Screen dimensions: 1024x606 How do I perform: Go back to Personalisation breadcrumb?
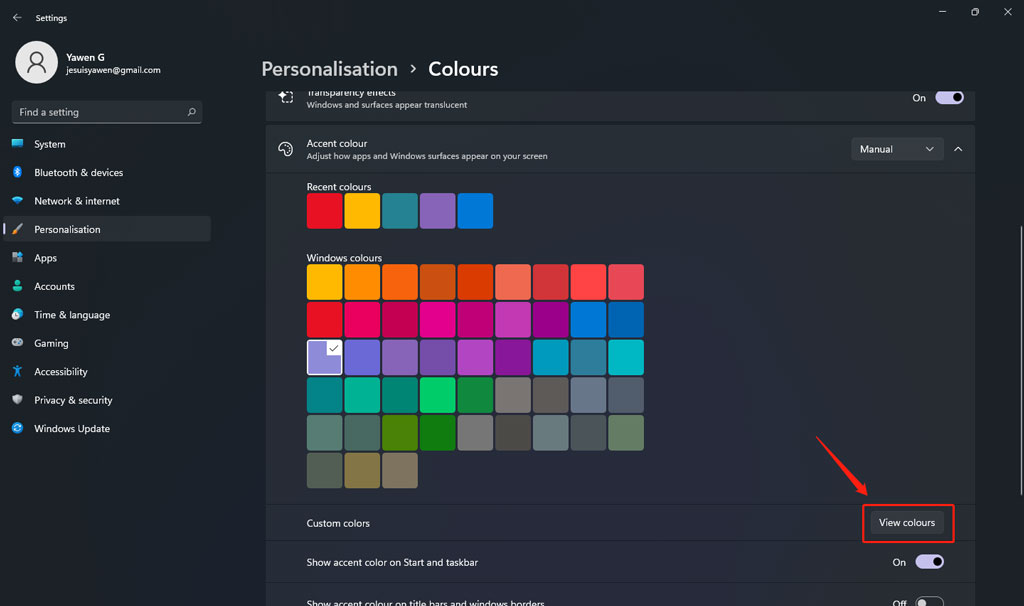[329, 69]
